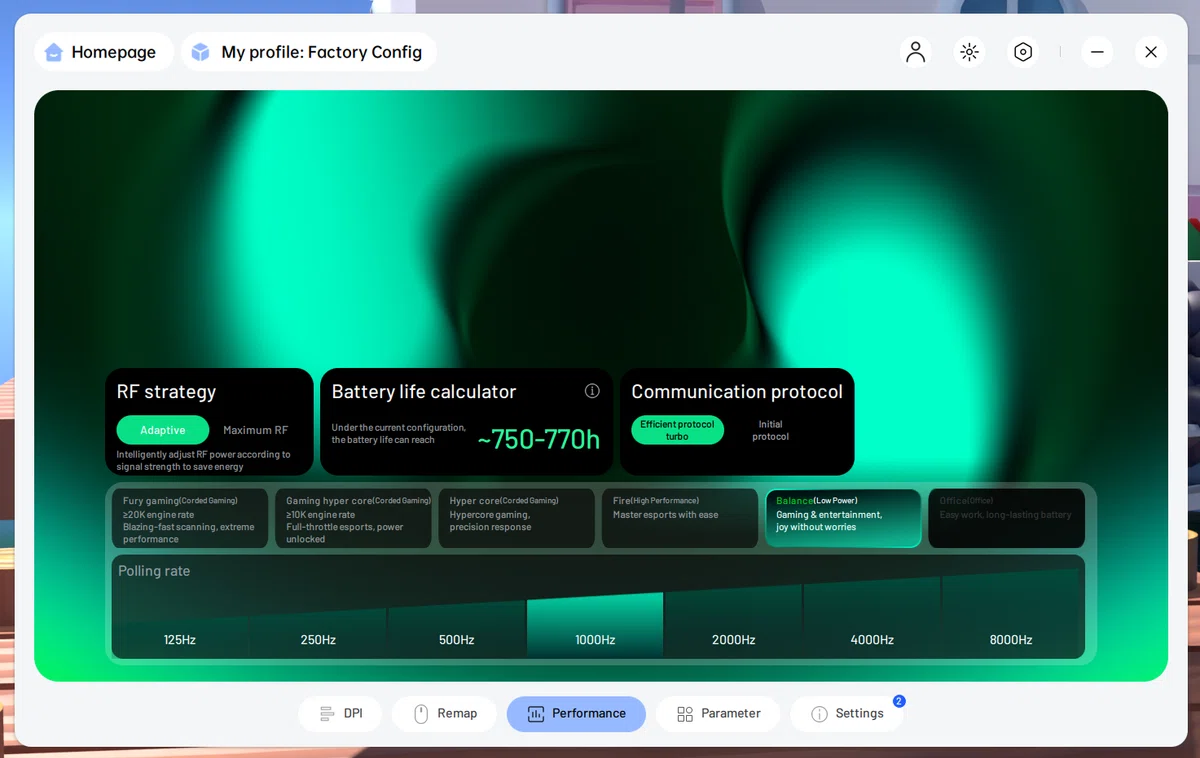Click the profile cube icon
This screenshot has height=758, width=1200.
(x=200, y=52)
